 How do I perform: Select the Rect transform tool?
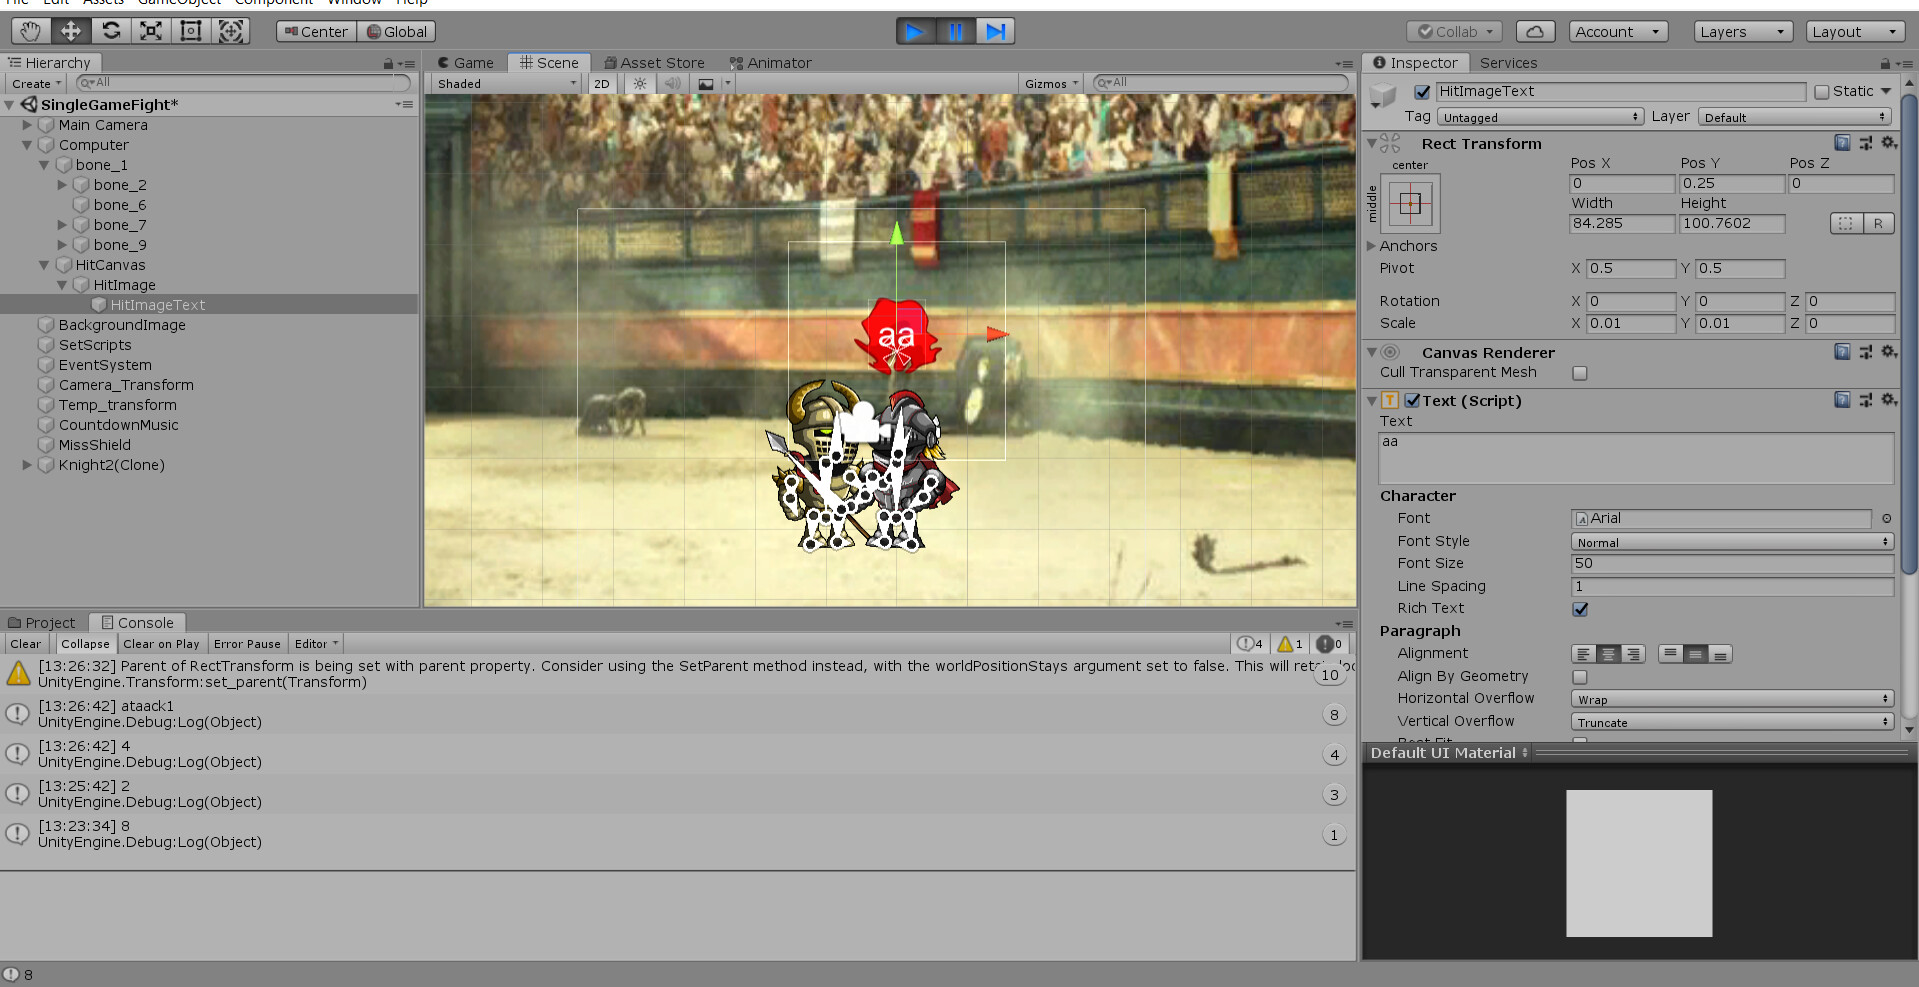click(x=190, y=31)
